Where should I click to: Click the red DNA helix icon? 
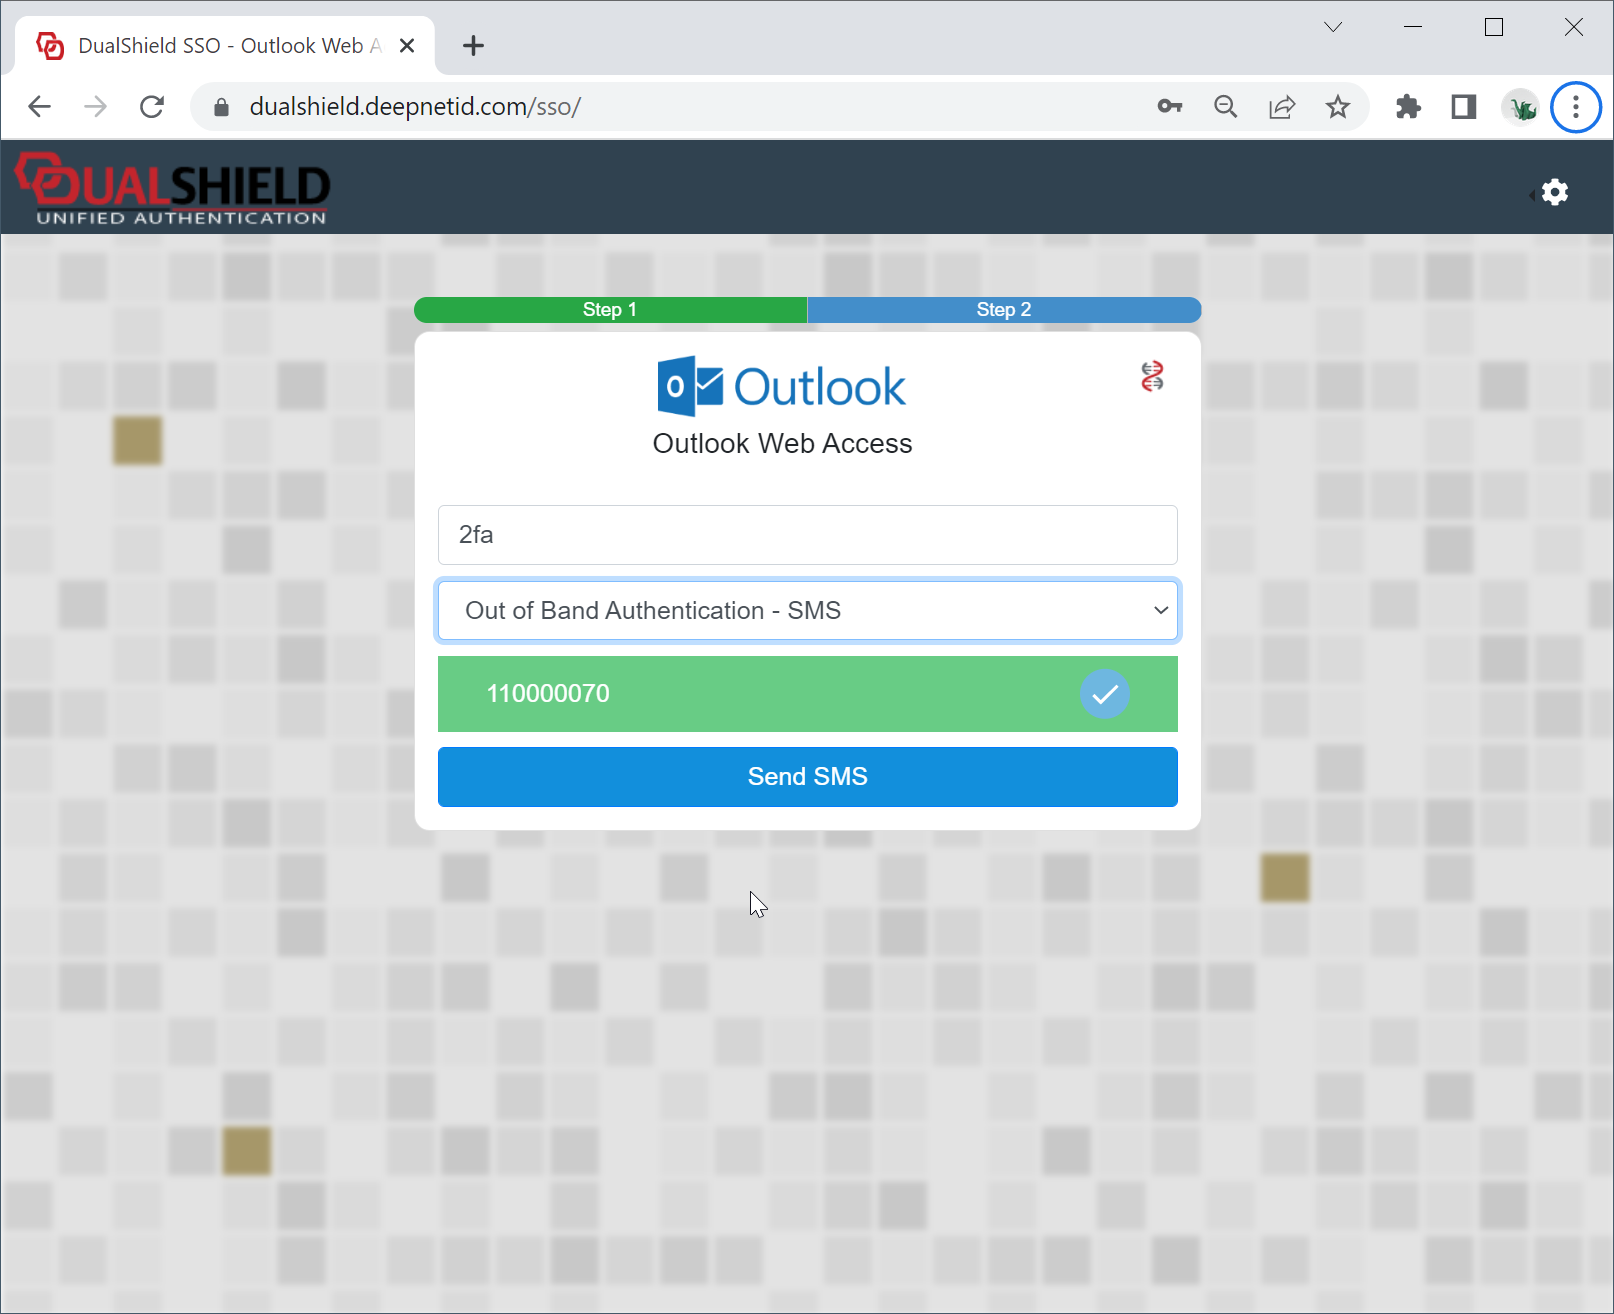(1152, 377)
